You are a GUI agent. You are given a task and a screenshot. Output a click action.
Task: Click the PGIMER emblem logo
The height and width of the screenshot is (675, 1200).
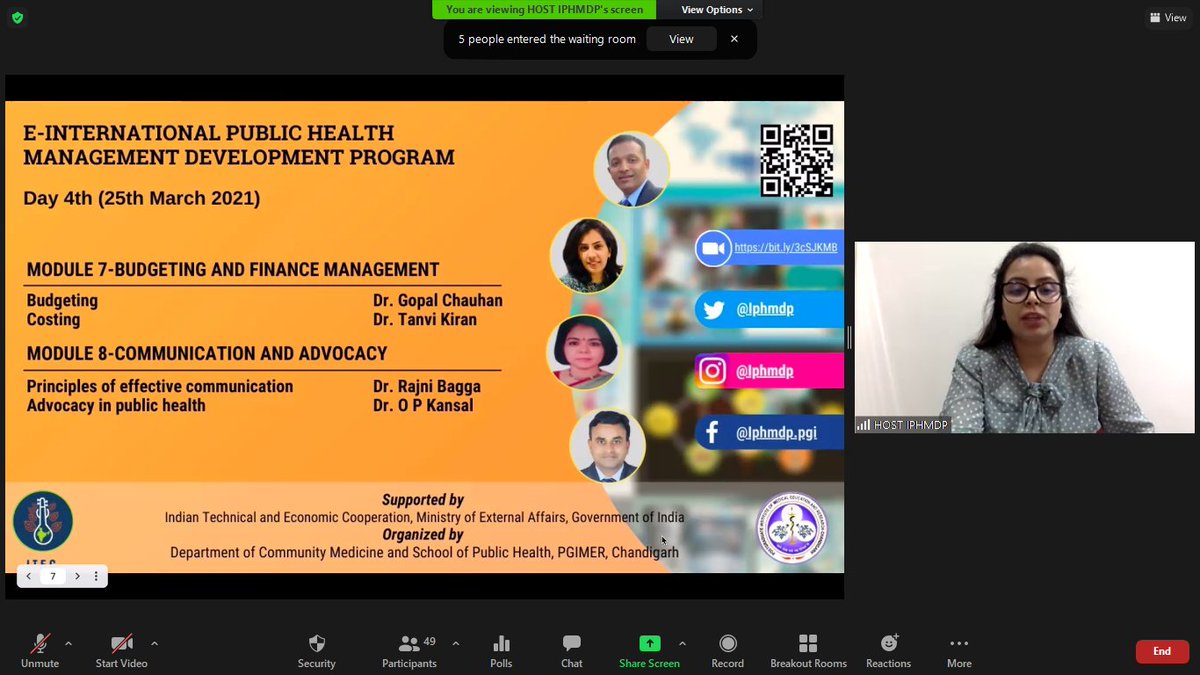click(x=791, y=528)
